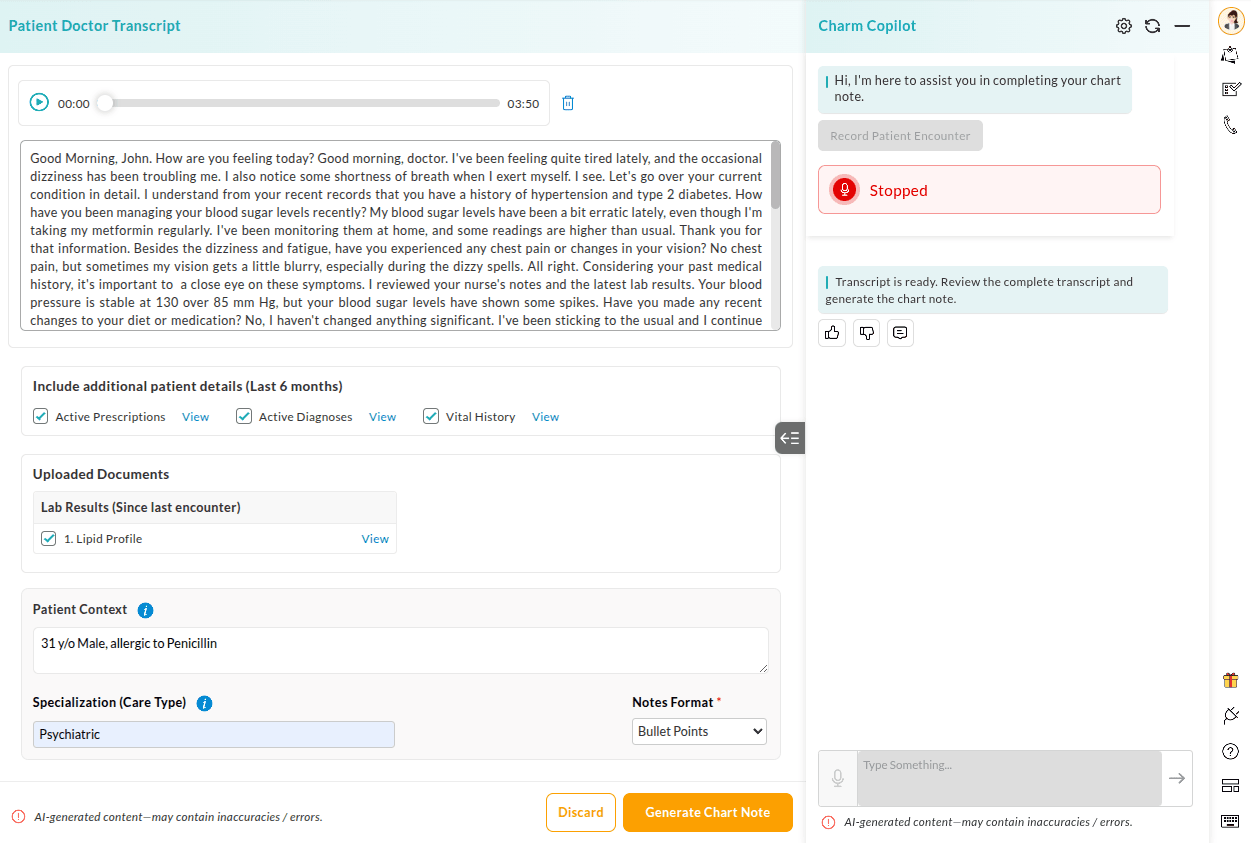Open the phone call sidebar icon
This screenshot has height=843, width=1251.
pyautogui.click(x=1231, y=125)
